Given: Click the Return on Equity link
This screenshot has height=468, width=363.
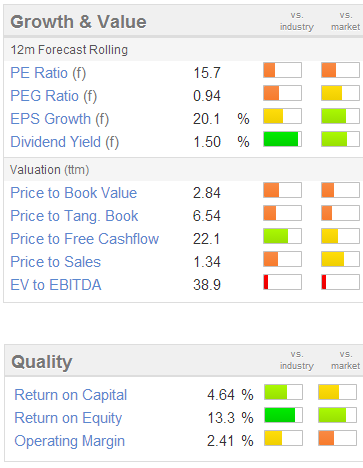Looking at the screenshot, I should pos(68,418).
